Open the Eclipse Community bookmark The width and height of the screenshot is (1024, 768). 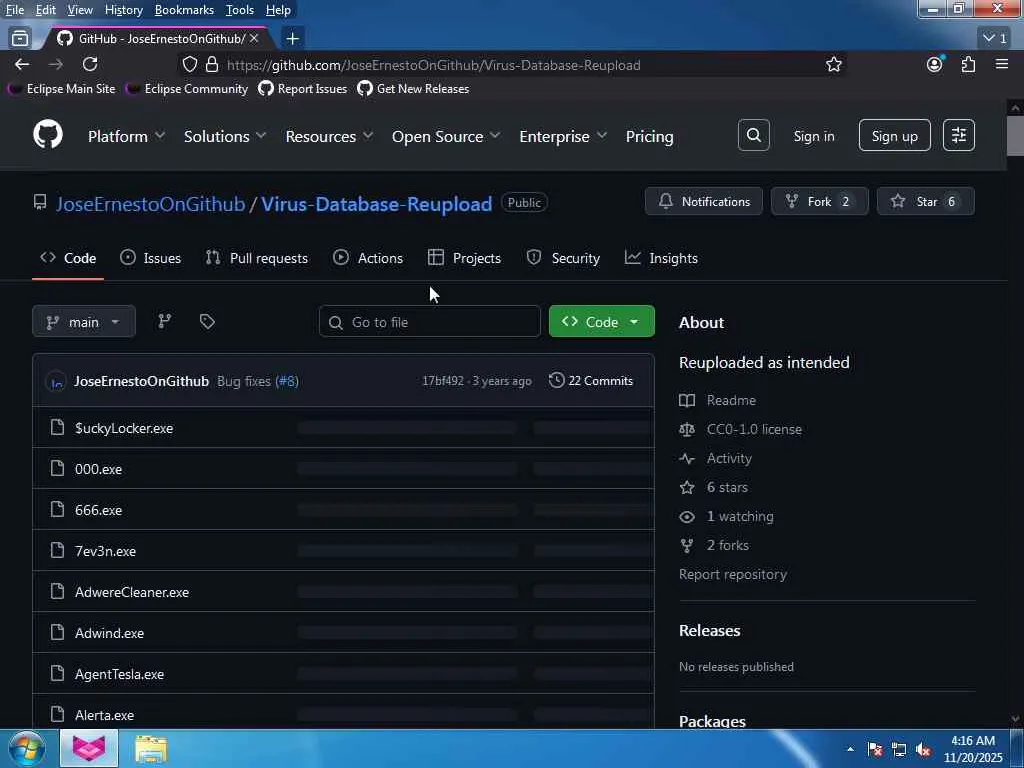[x=187, y=89]
